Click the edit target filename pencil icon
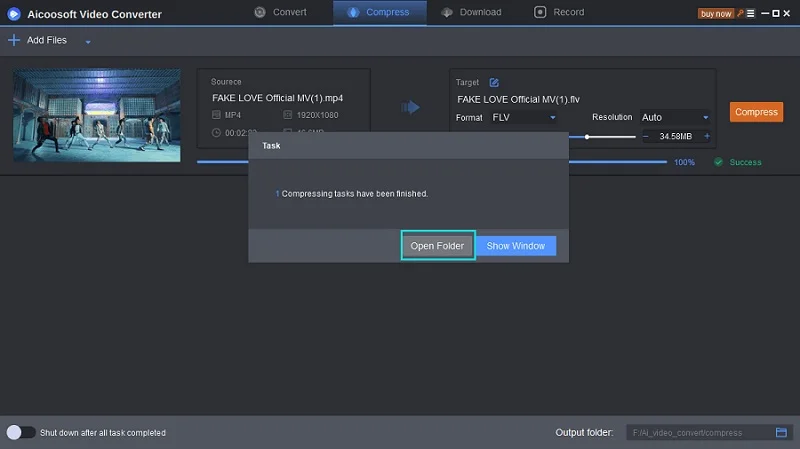This screenshot has width=800, height=449. pos(494,82)
